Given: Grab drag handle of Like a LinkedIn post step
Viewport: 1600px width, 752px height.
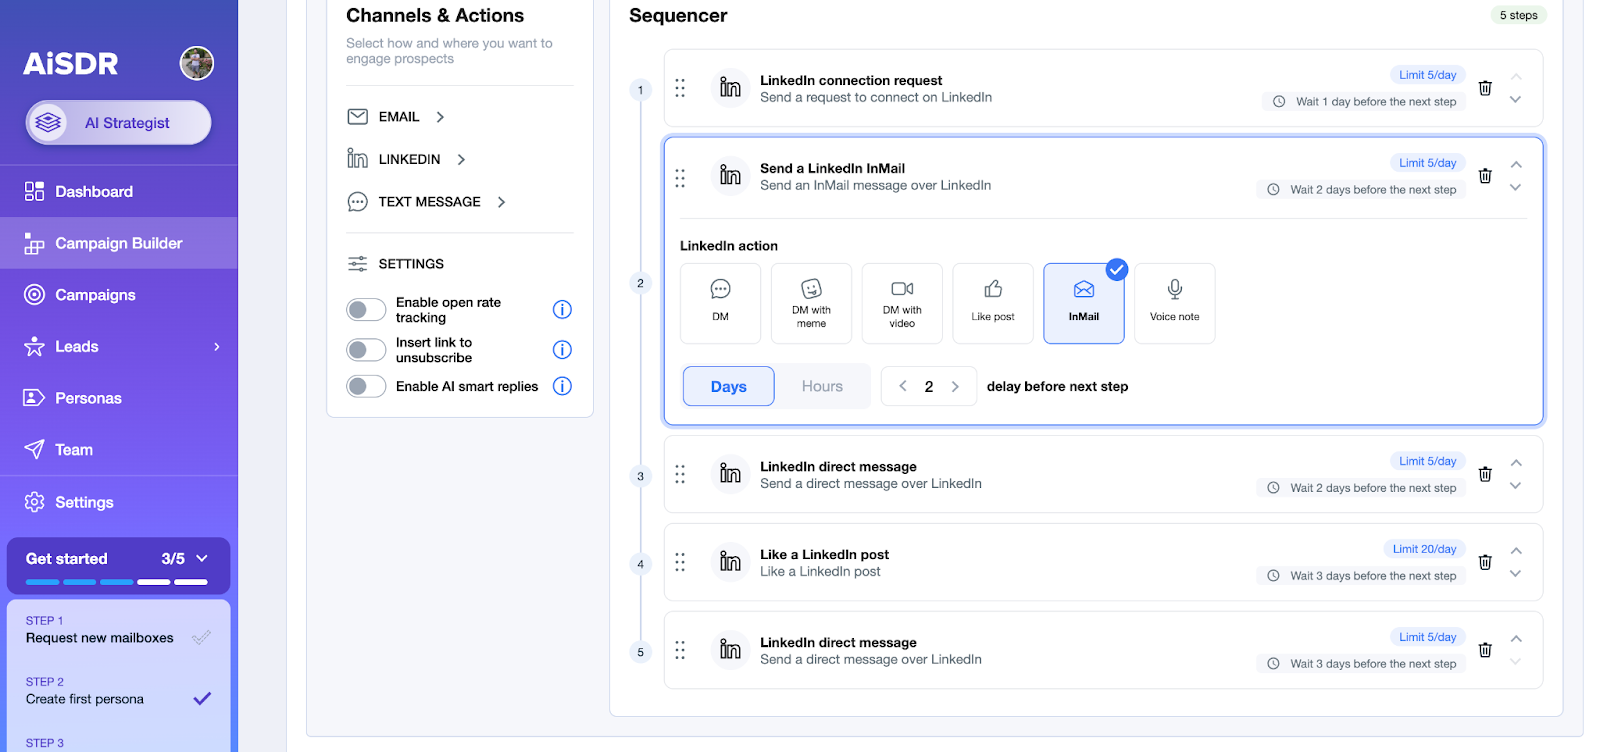Looking at the screenshot, I should coord(680,562).
